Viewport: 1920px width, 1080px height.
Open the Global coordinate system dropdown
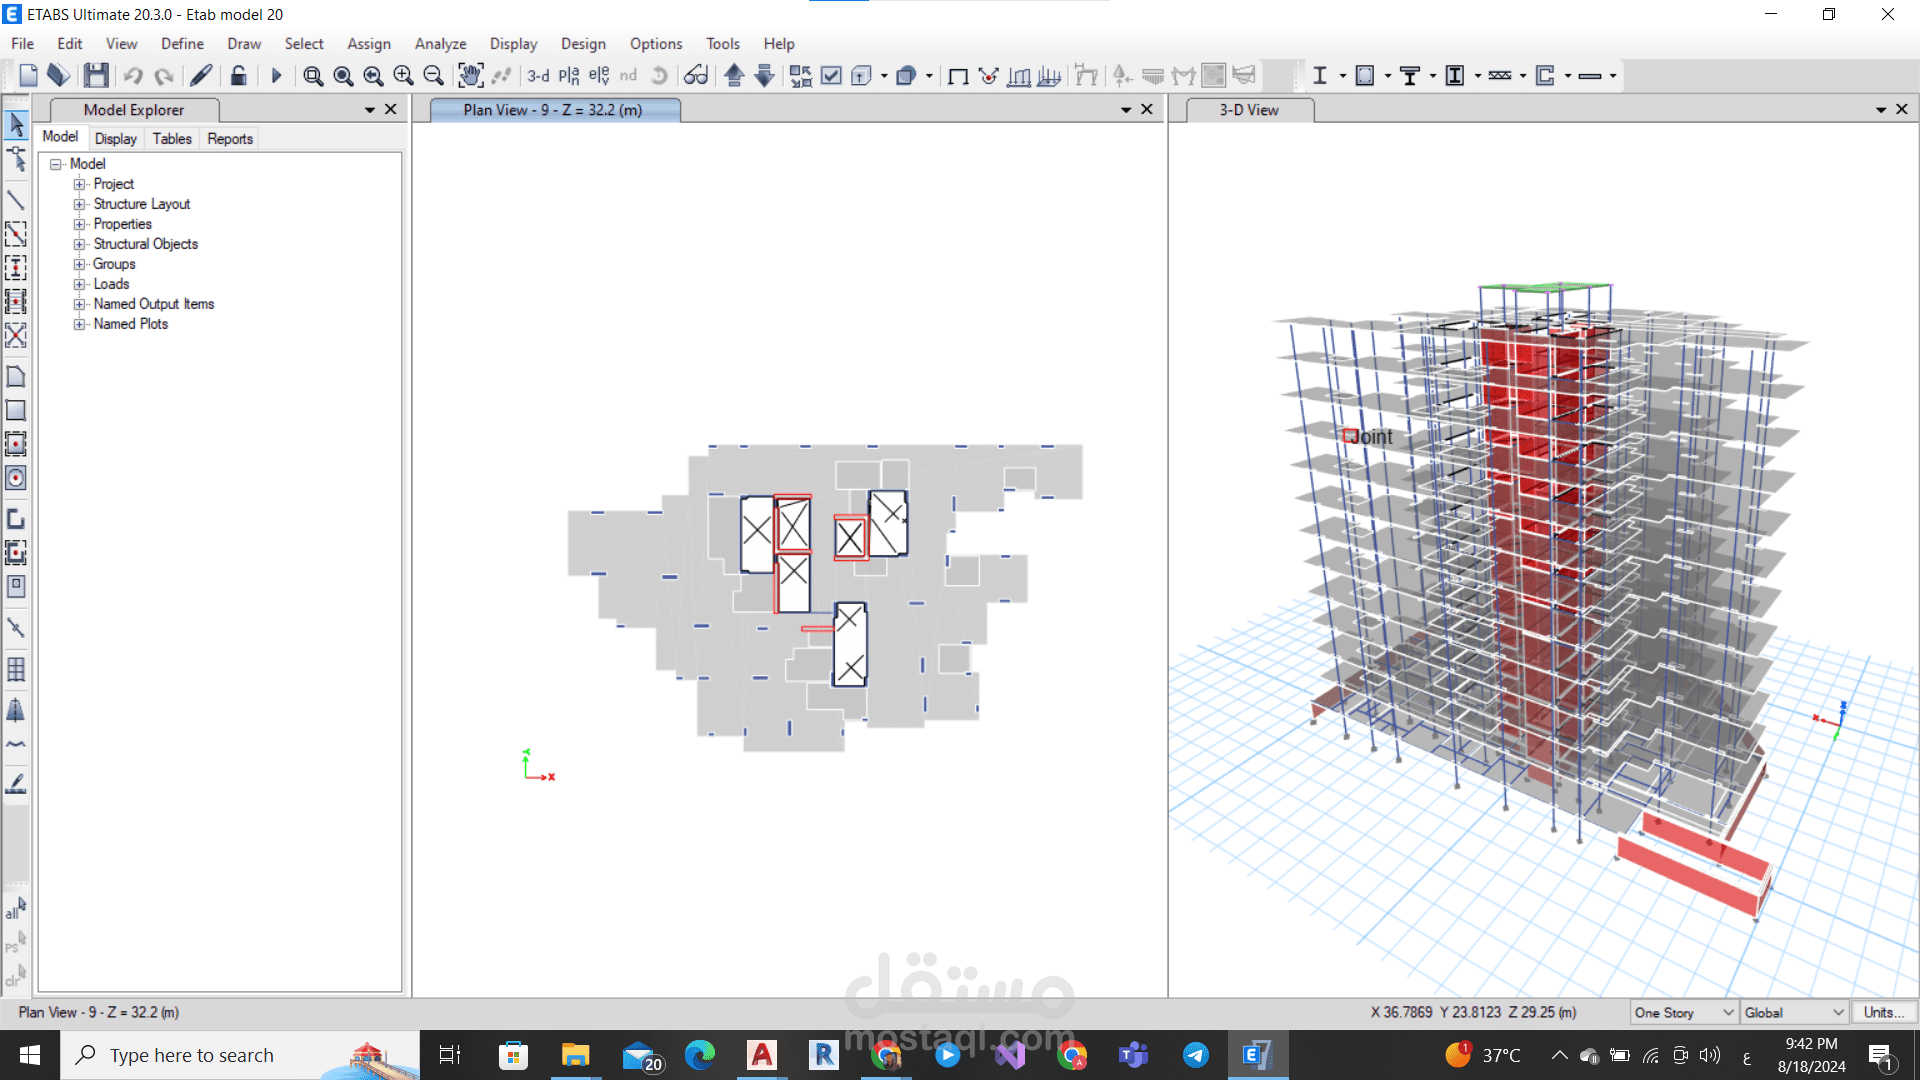click(1794, 1013)
